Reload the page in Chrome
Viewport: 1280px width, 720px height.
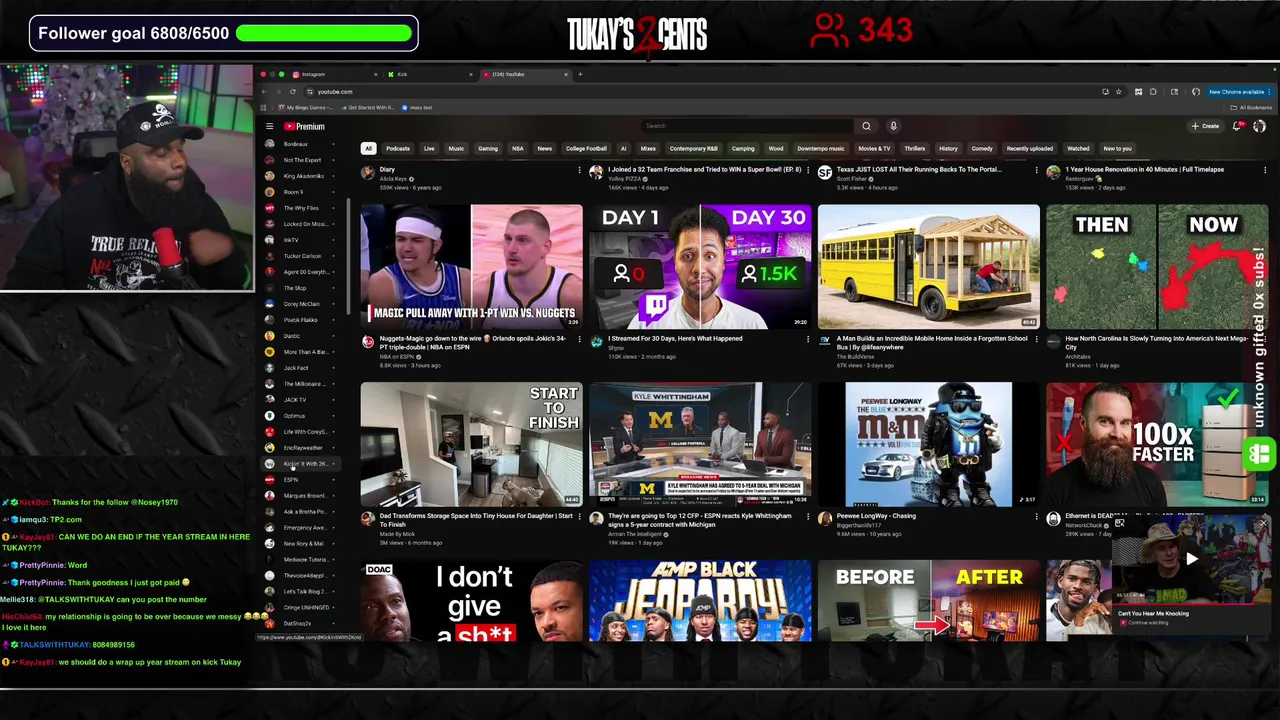pos(292,91)
